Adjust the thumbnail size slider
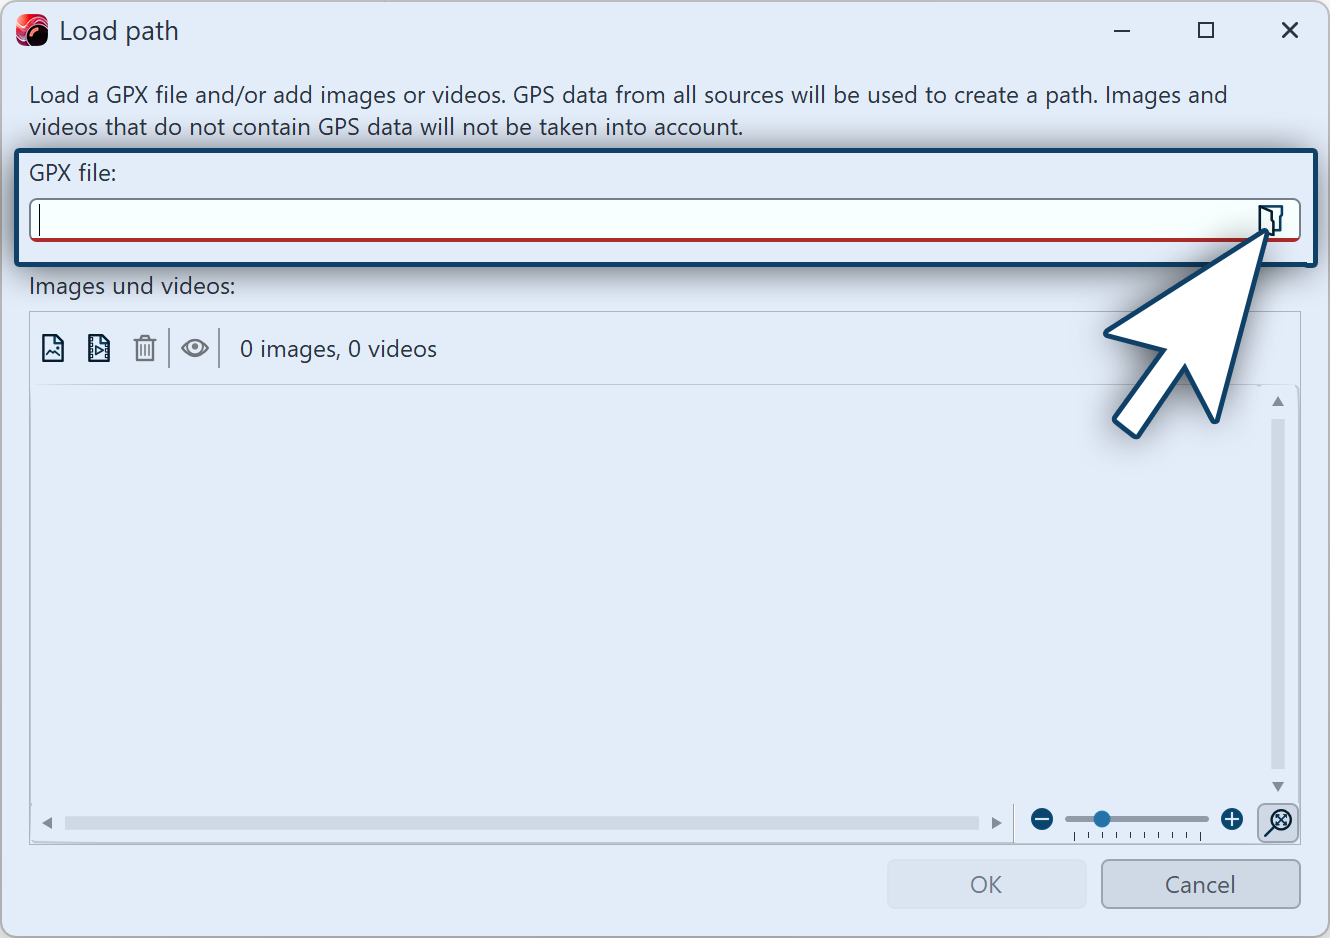 1102,819
